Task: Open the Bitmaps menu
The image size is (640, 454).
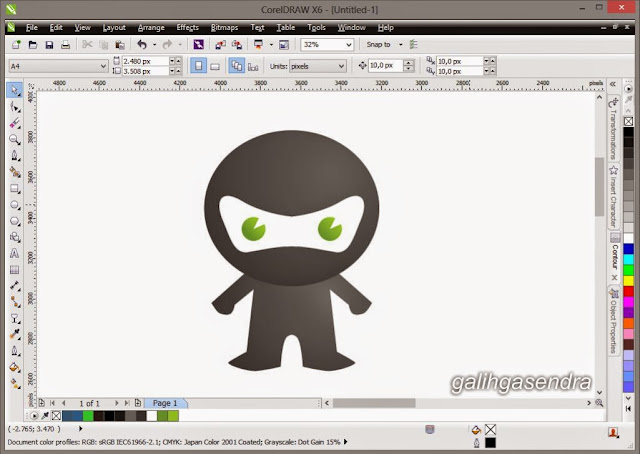Action: click(224, 27)
